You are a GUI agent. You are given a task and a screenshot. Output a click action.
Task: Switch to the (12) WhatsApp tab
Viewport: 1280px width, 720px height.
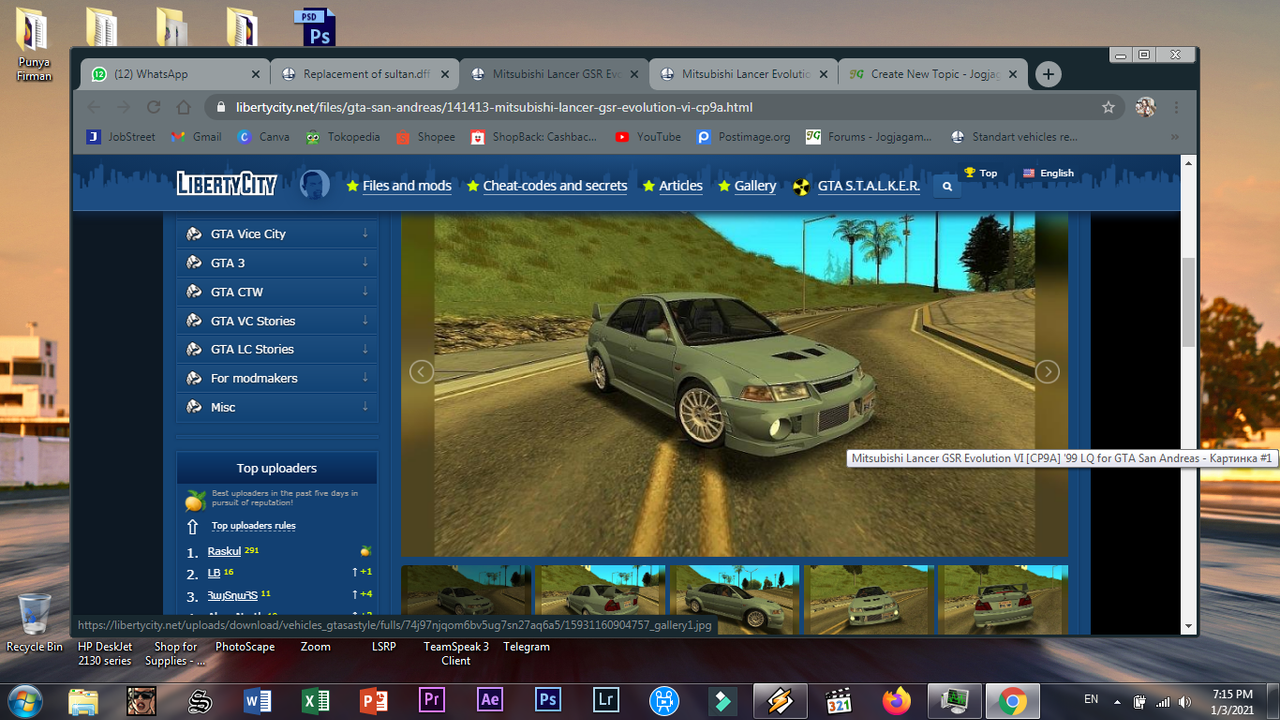tap(176, 74)
